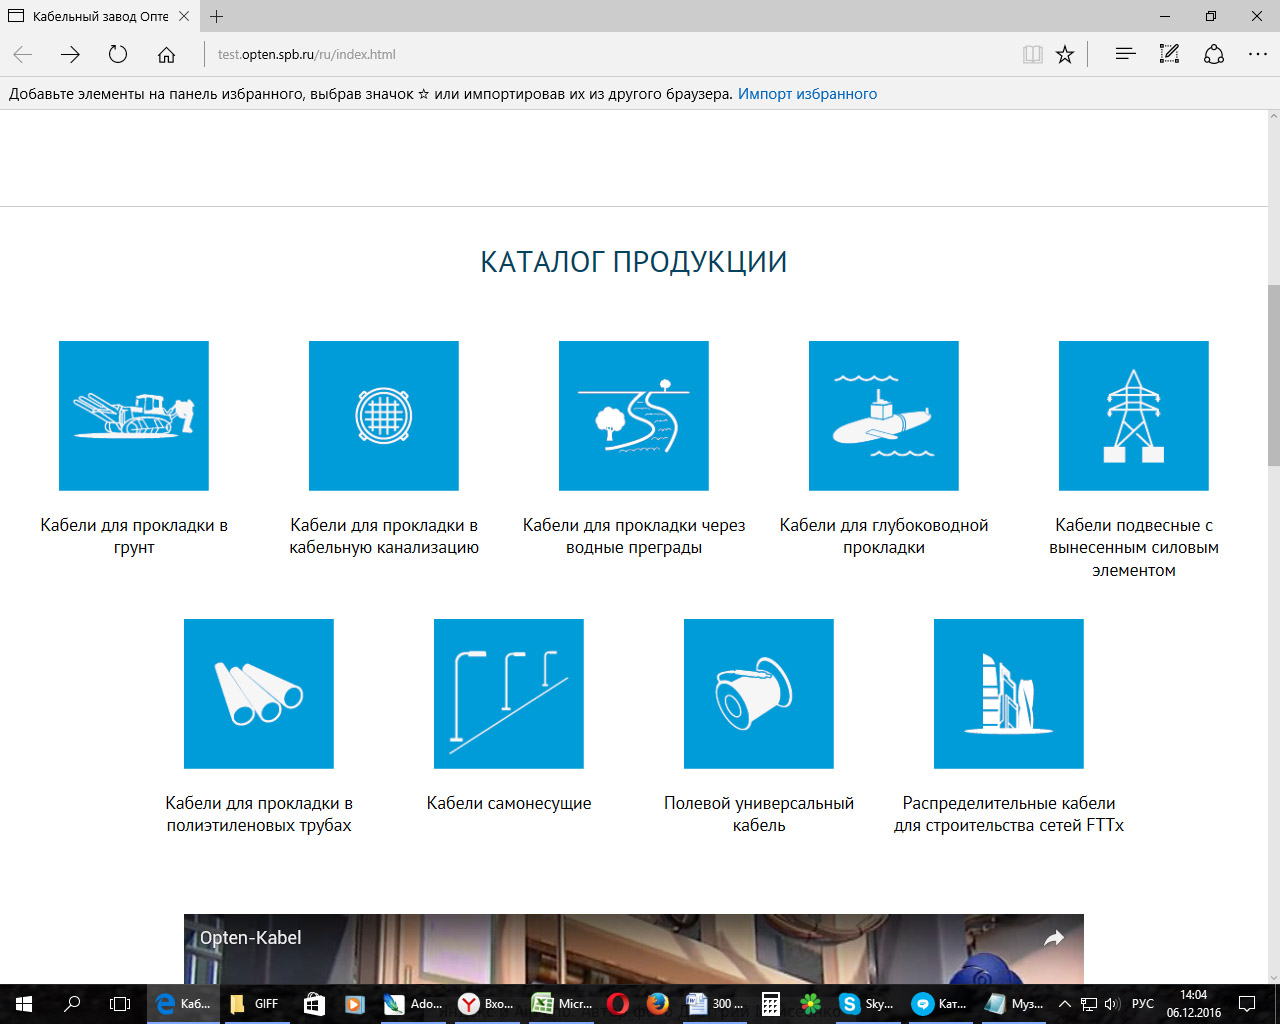Switch to Yandex browser in taskbar
1280x1024 pixels.
pos(486,1004)
